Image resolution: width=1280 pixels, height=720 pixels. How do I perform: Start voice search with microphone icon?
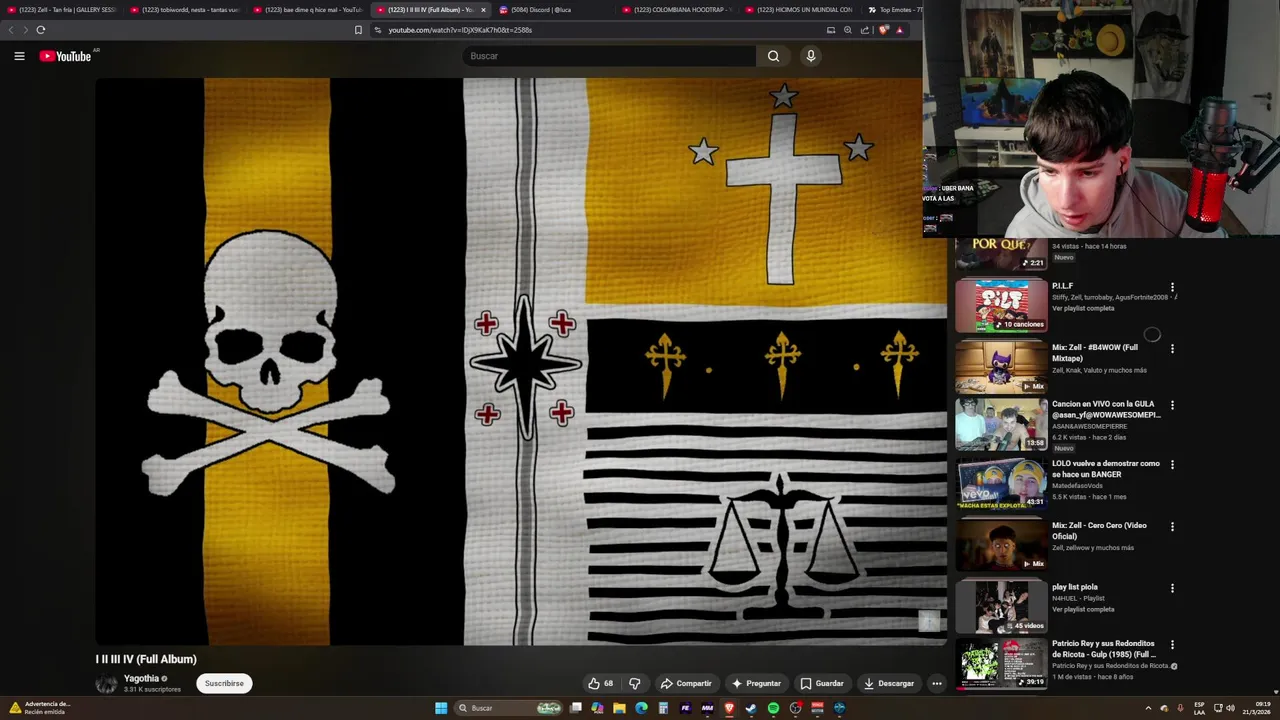click(x=811, y=56)
